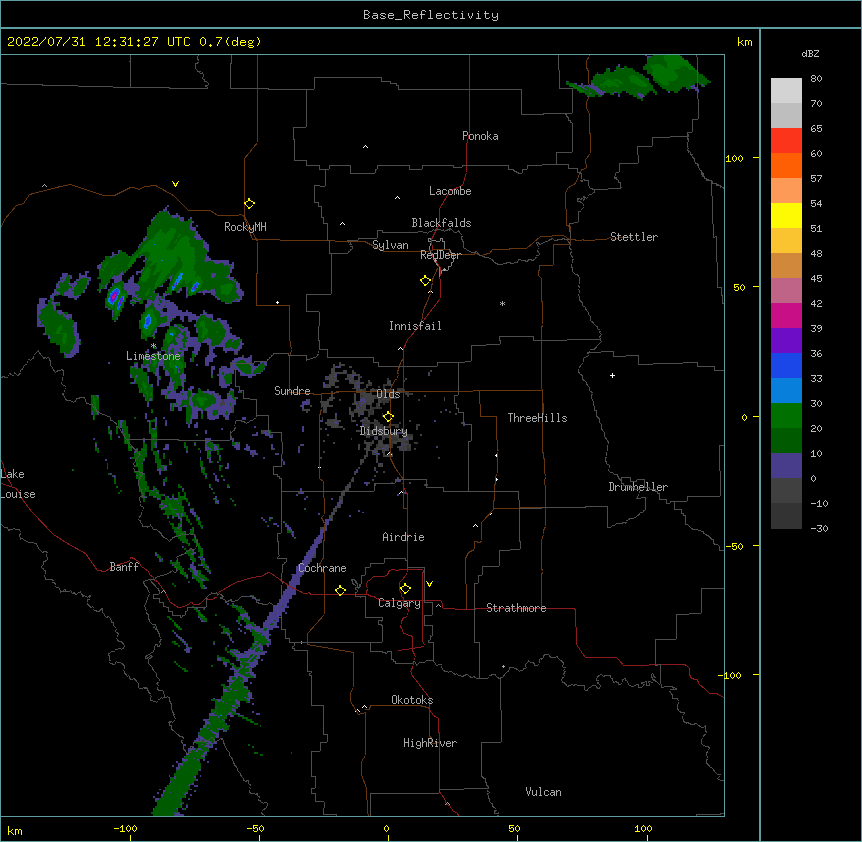The image size is (862, 842).
Task: Select the Strathmore label
Action: pos(516,608)
